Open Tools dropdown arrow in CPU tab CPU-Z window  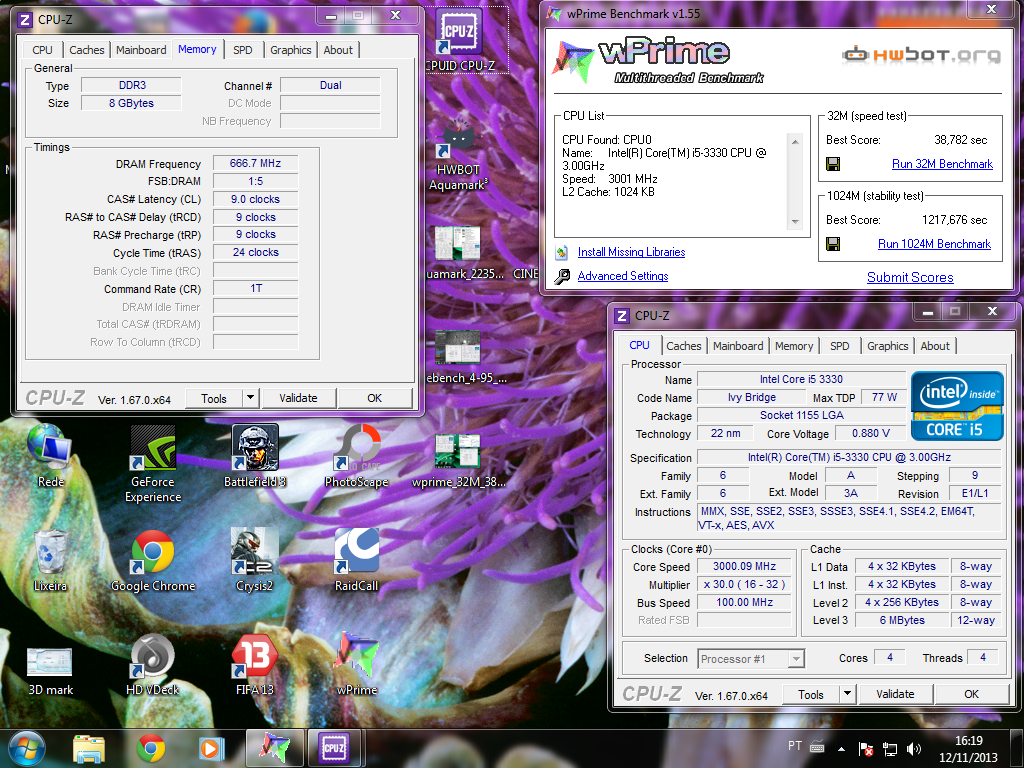[847, 694]
